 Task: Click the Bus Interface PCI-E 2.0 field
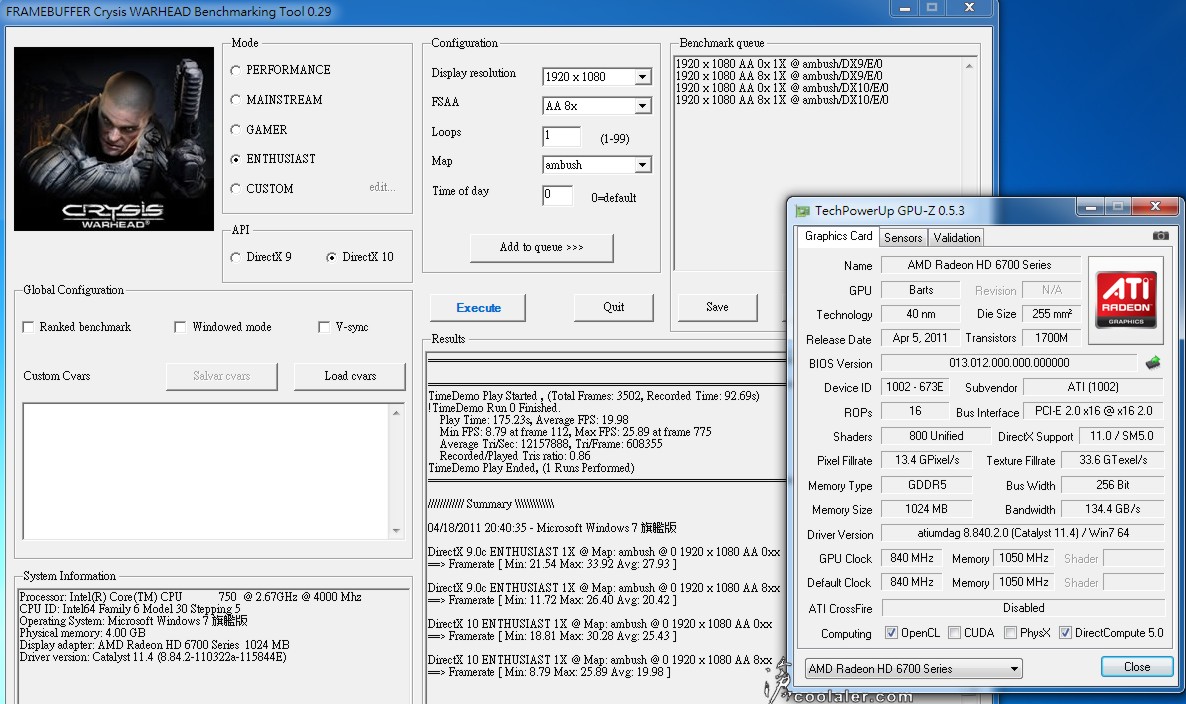1093,411
